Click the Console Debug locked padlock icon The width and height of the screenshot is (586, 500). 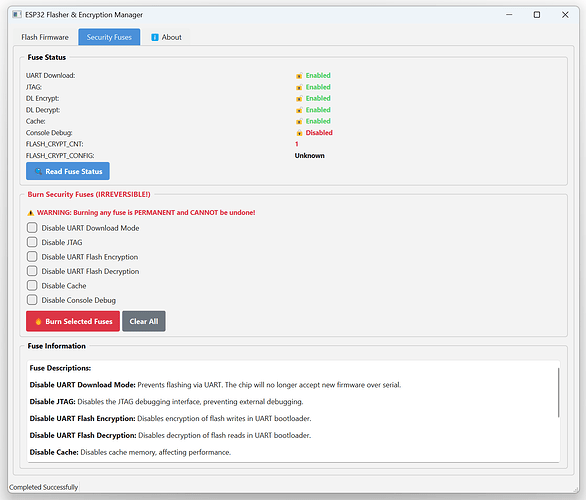299,133
